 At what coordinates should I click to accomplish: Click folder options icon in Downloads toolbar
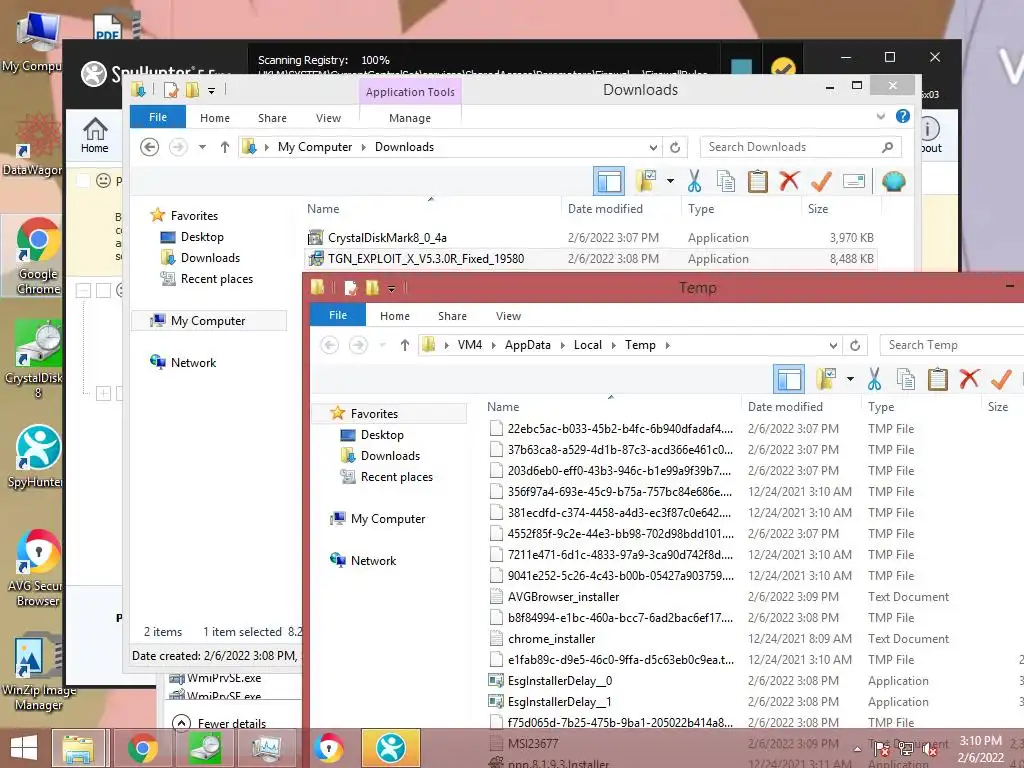tap(645, 181)
